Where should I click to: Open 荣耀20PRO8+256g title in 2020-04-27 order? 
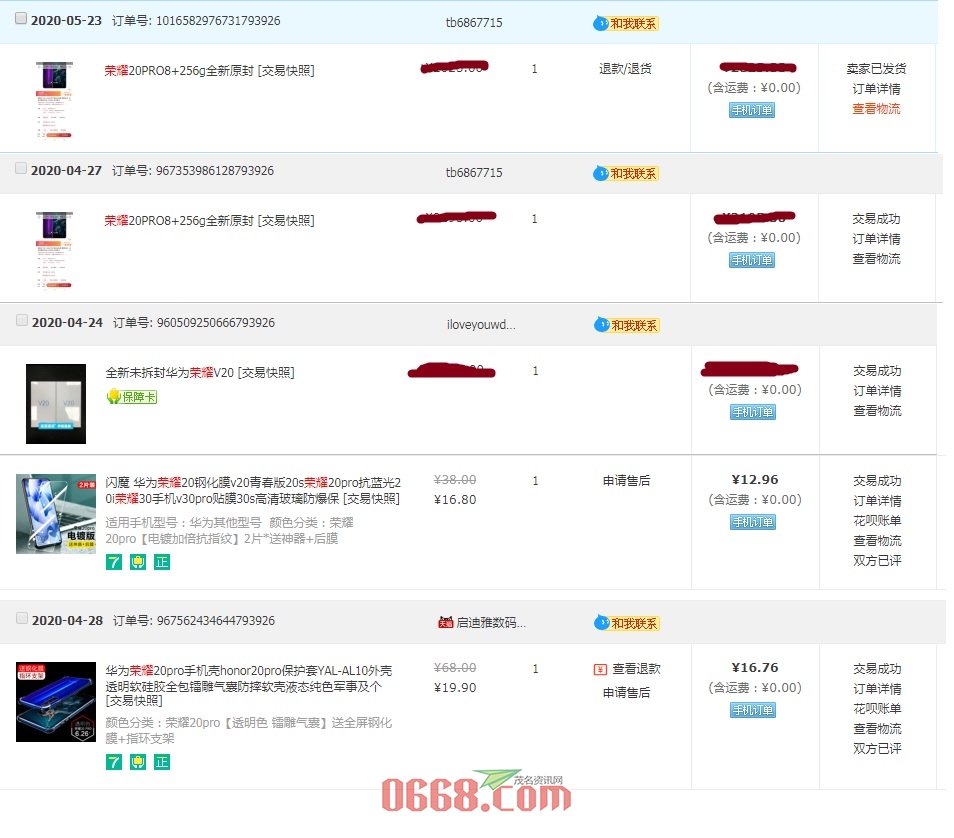[179, 220]
